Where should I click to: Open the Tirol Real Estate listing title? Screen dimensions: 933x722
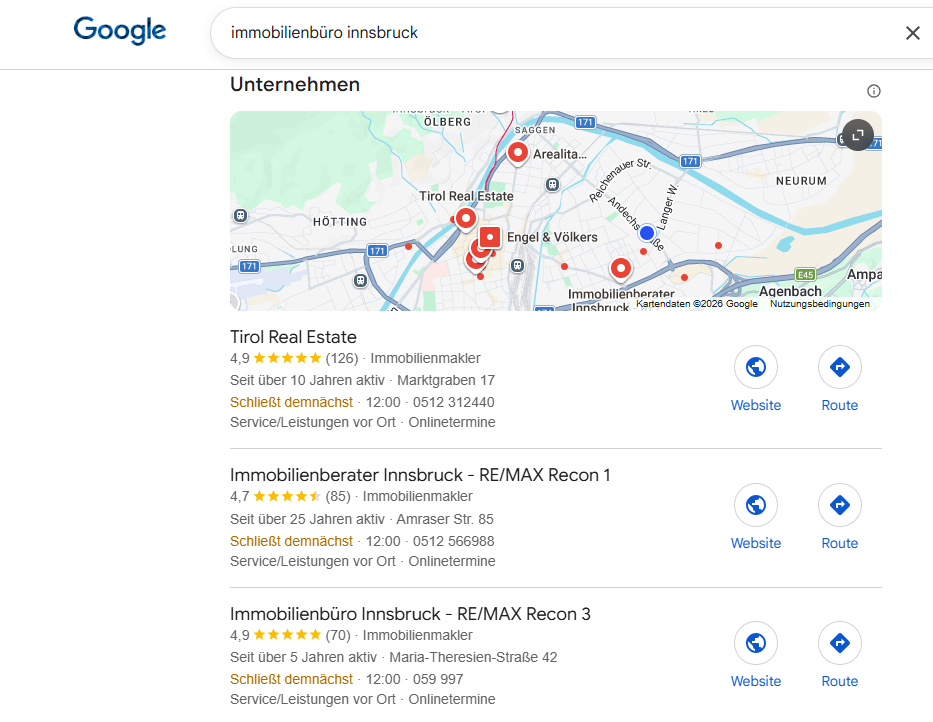(x=293, y=337)
